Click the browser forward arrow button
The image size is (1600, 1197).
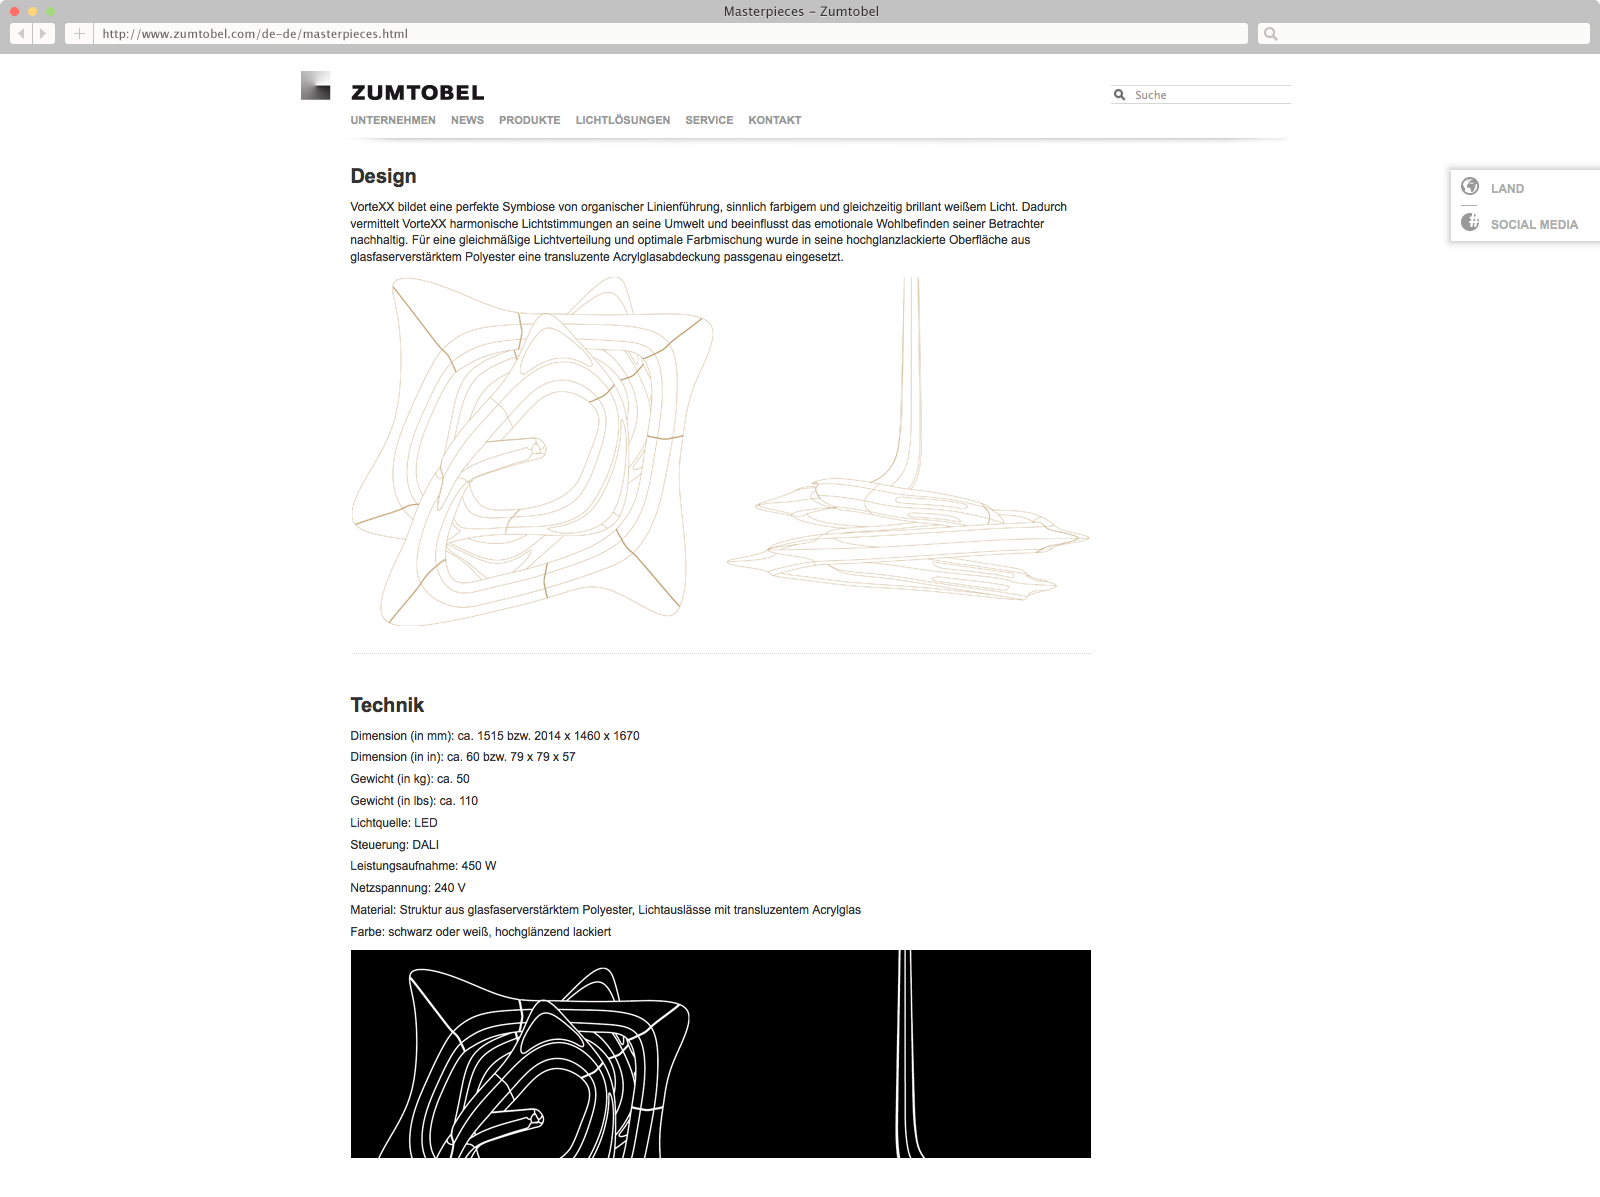[43, 33]
